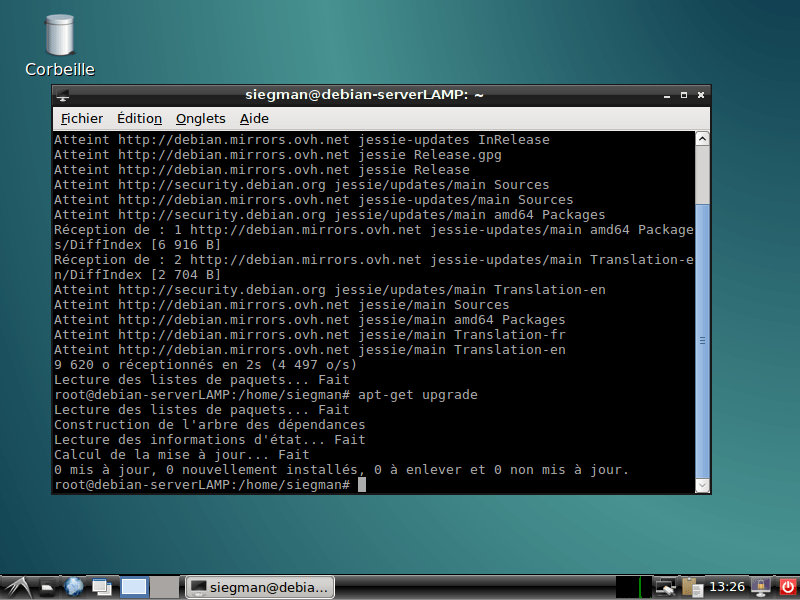800x600 pixels.
Task: Open the Aide menu
Action: click(254, 118)
